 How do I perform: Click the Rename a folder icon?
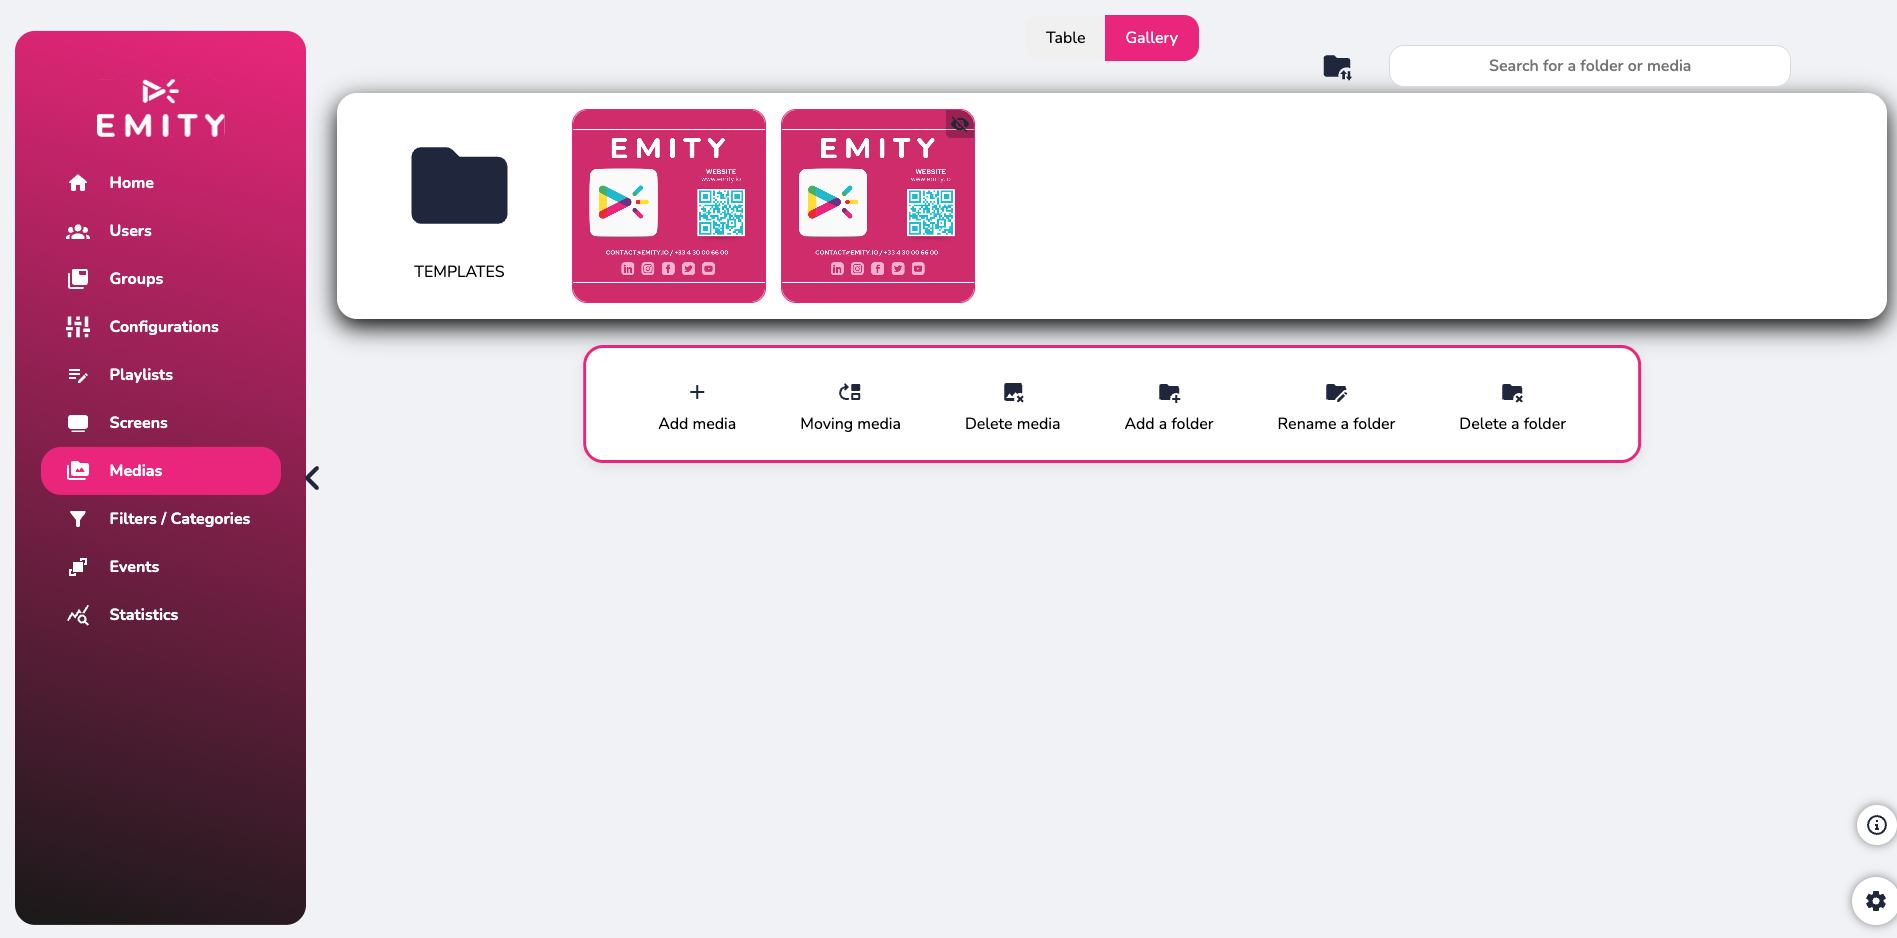[x=1336, y=392]
